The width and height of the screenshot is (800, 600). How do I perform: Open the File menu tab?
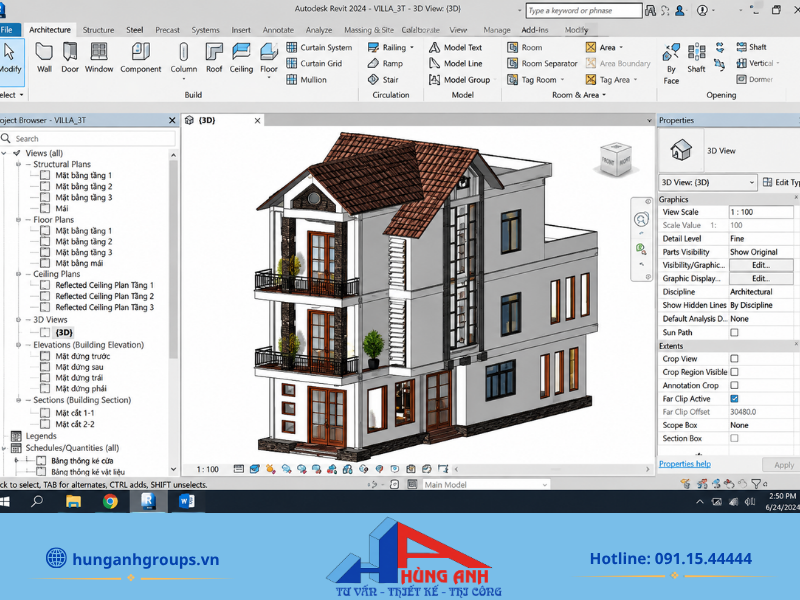8,30
